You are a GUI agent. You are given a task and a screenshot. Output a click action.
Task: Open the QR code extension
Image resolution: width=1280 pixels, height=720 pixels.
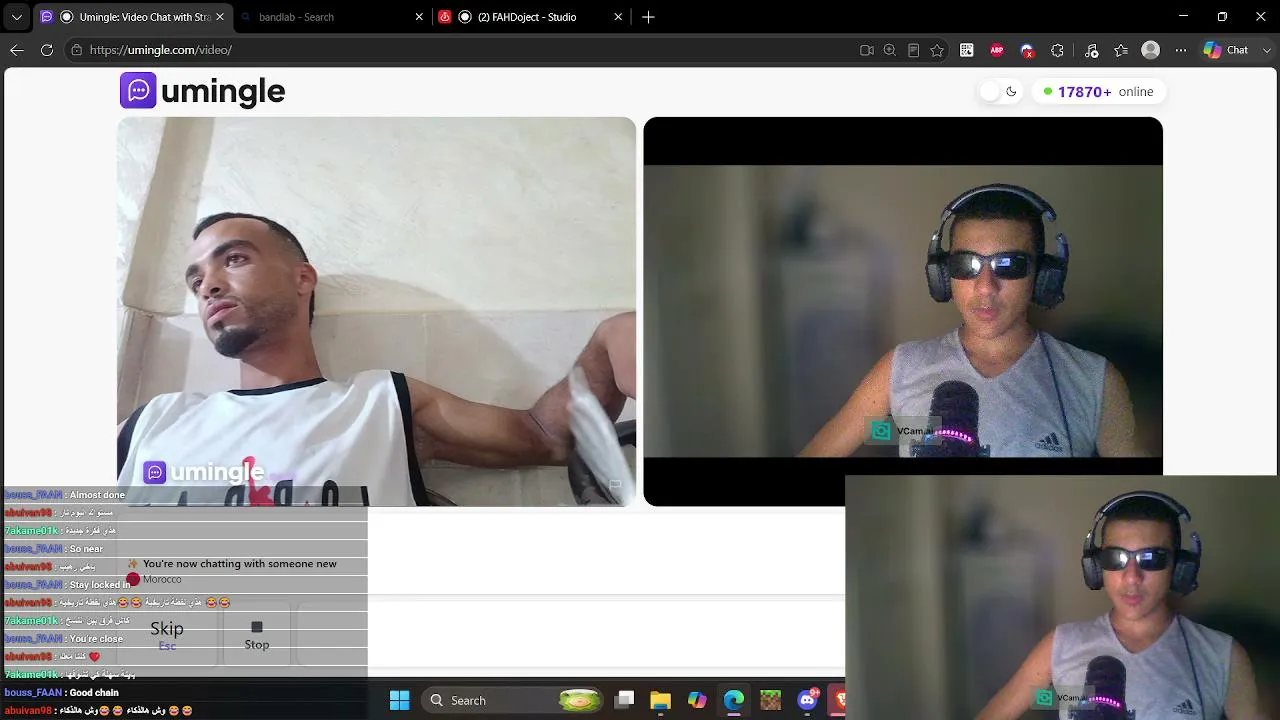click(x=967, y=50)
